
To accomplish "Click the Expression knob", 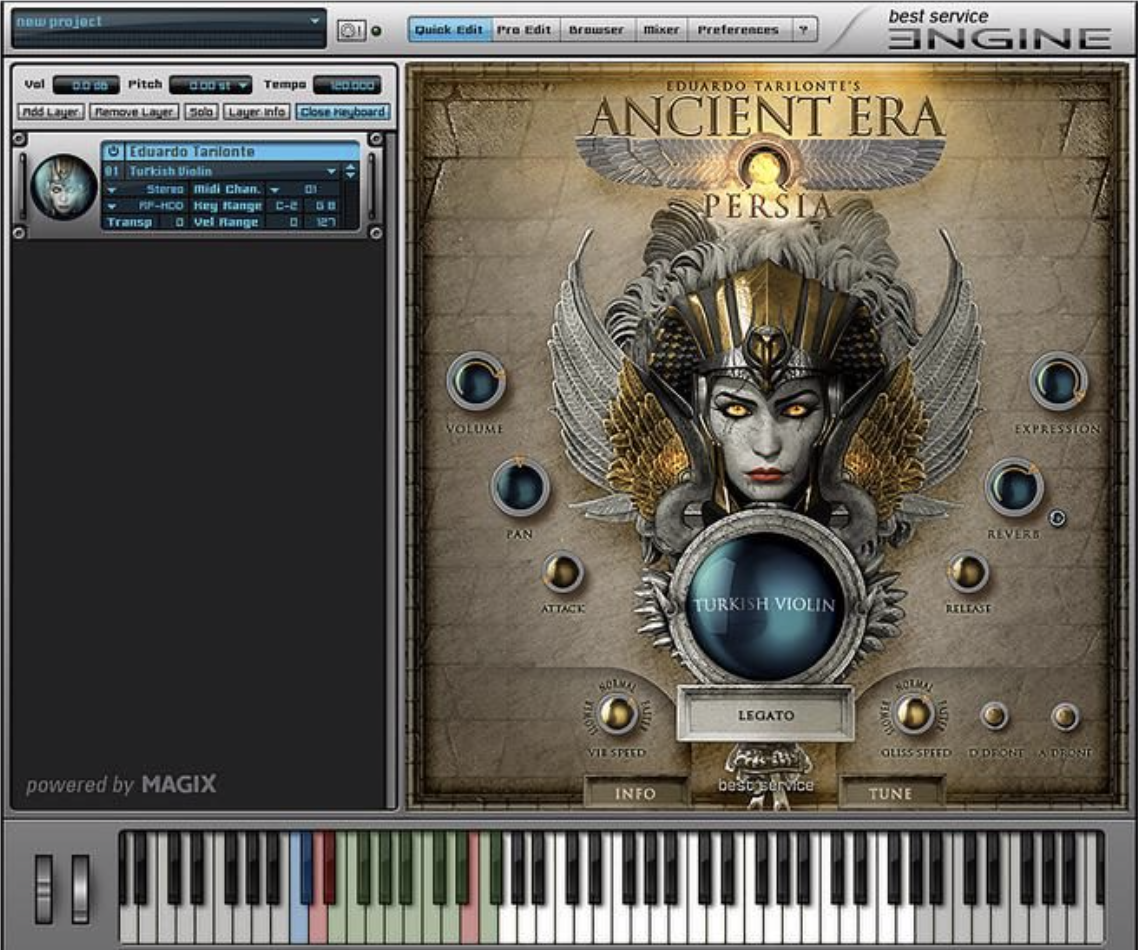I will [1058, 381].
